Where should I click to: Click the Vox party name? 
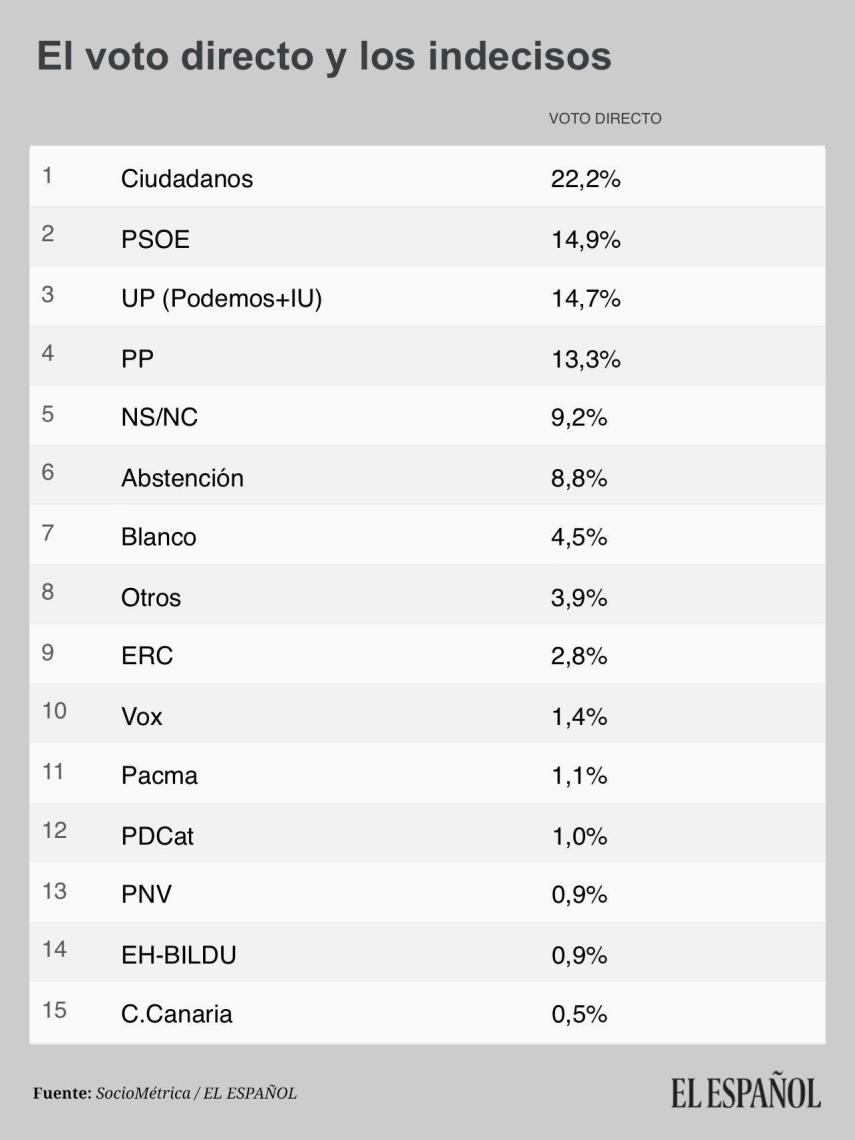pos(141,716)
